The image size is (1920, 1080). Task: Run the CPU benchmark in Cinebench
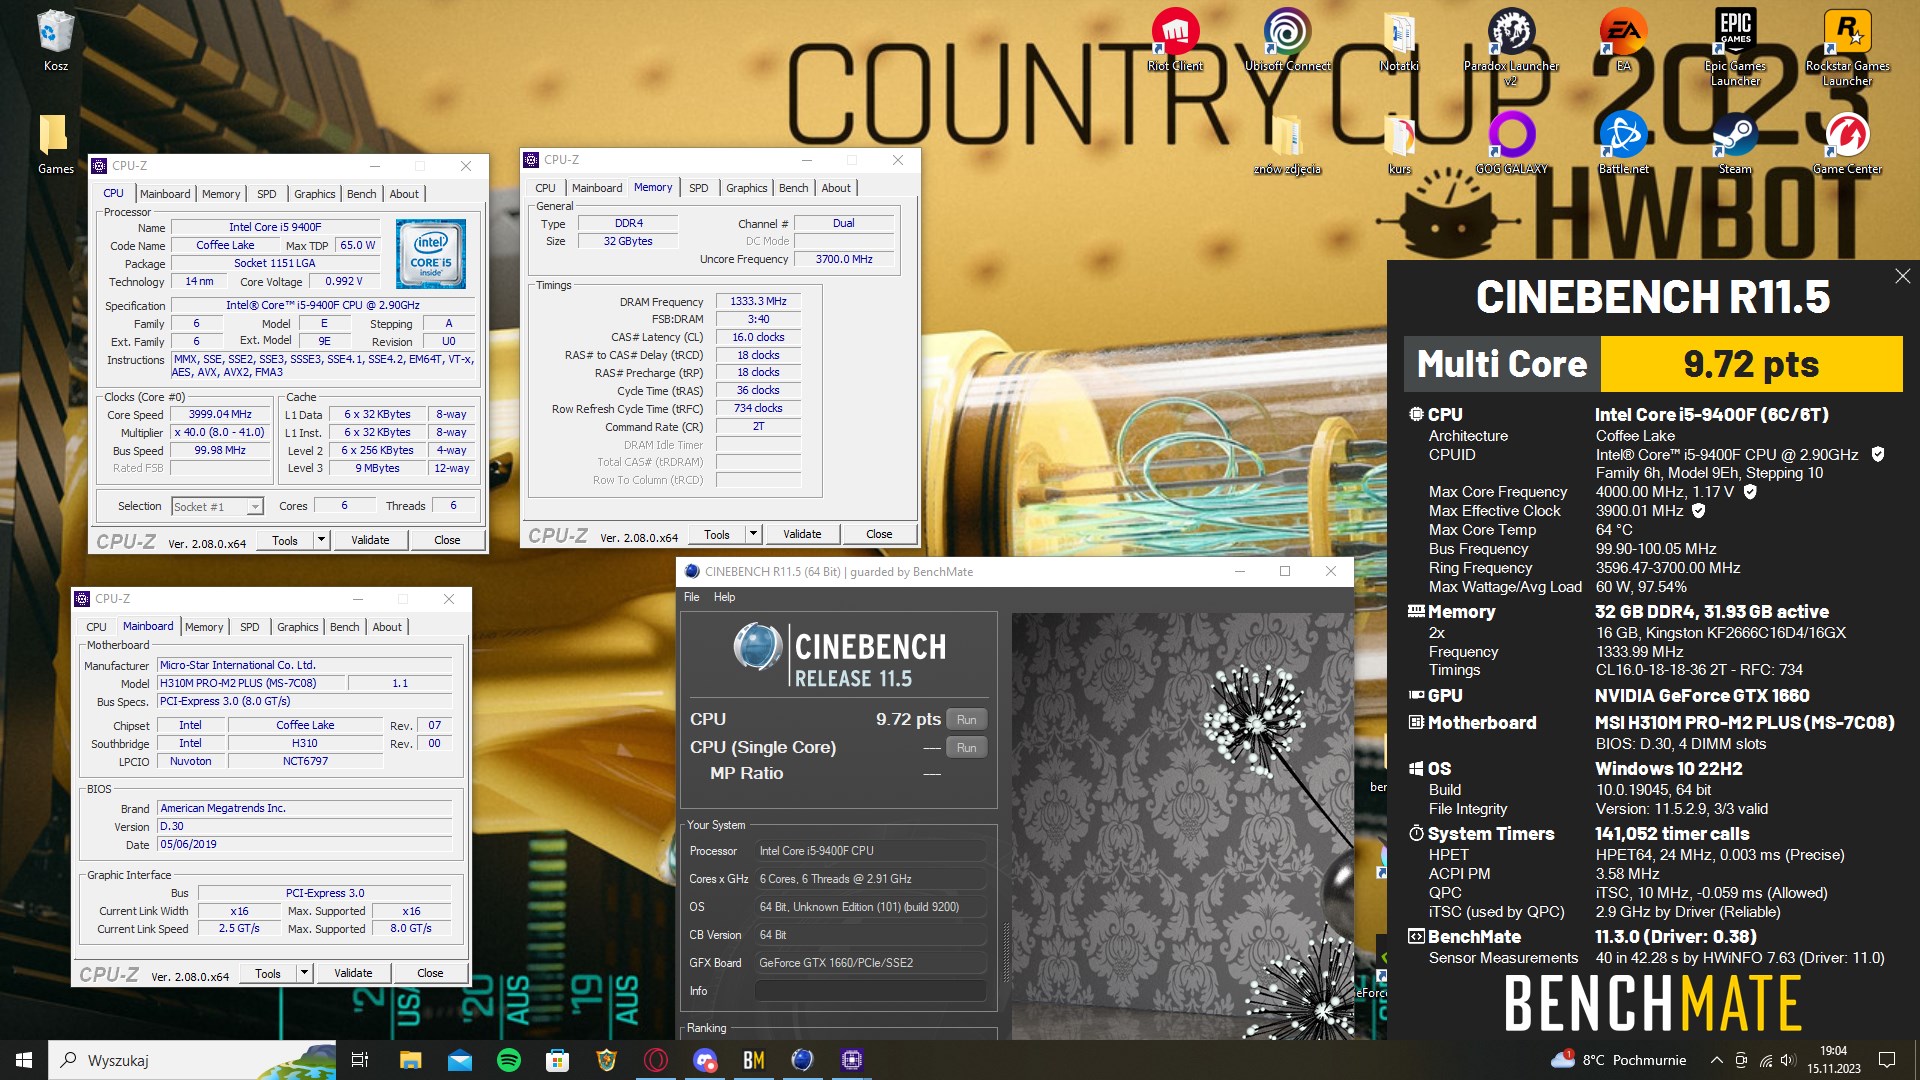pos(966,720)
